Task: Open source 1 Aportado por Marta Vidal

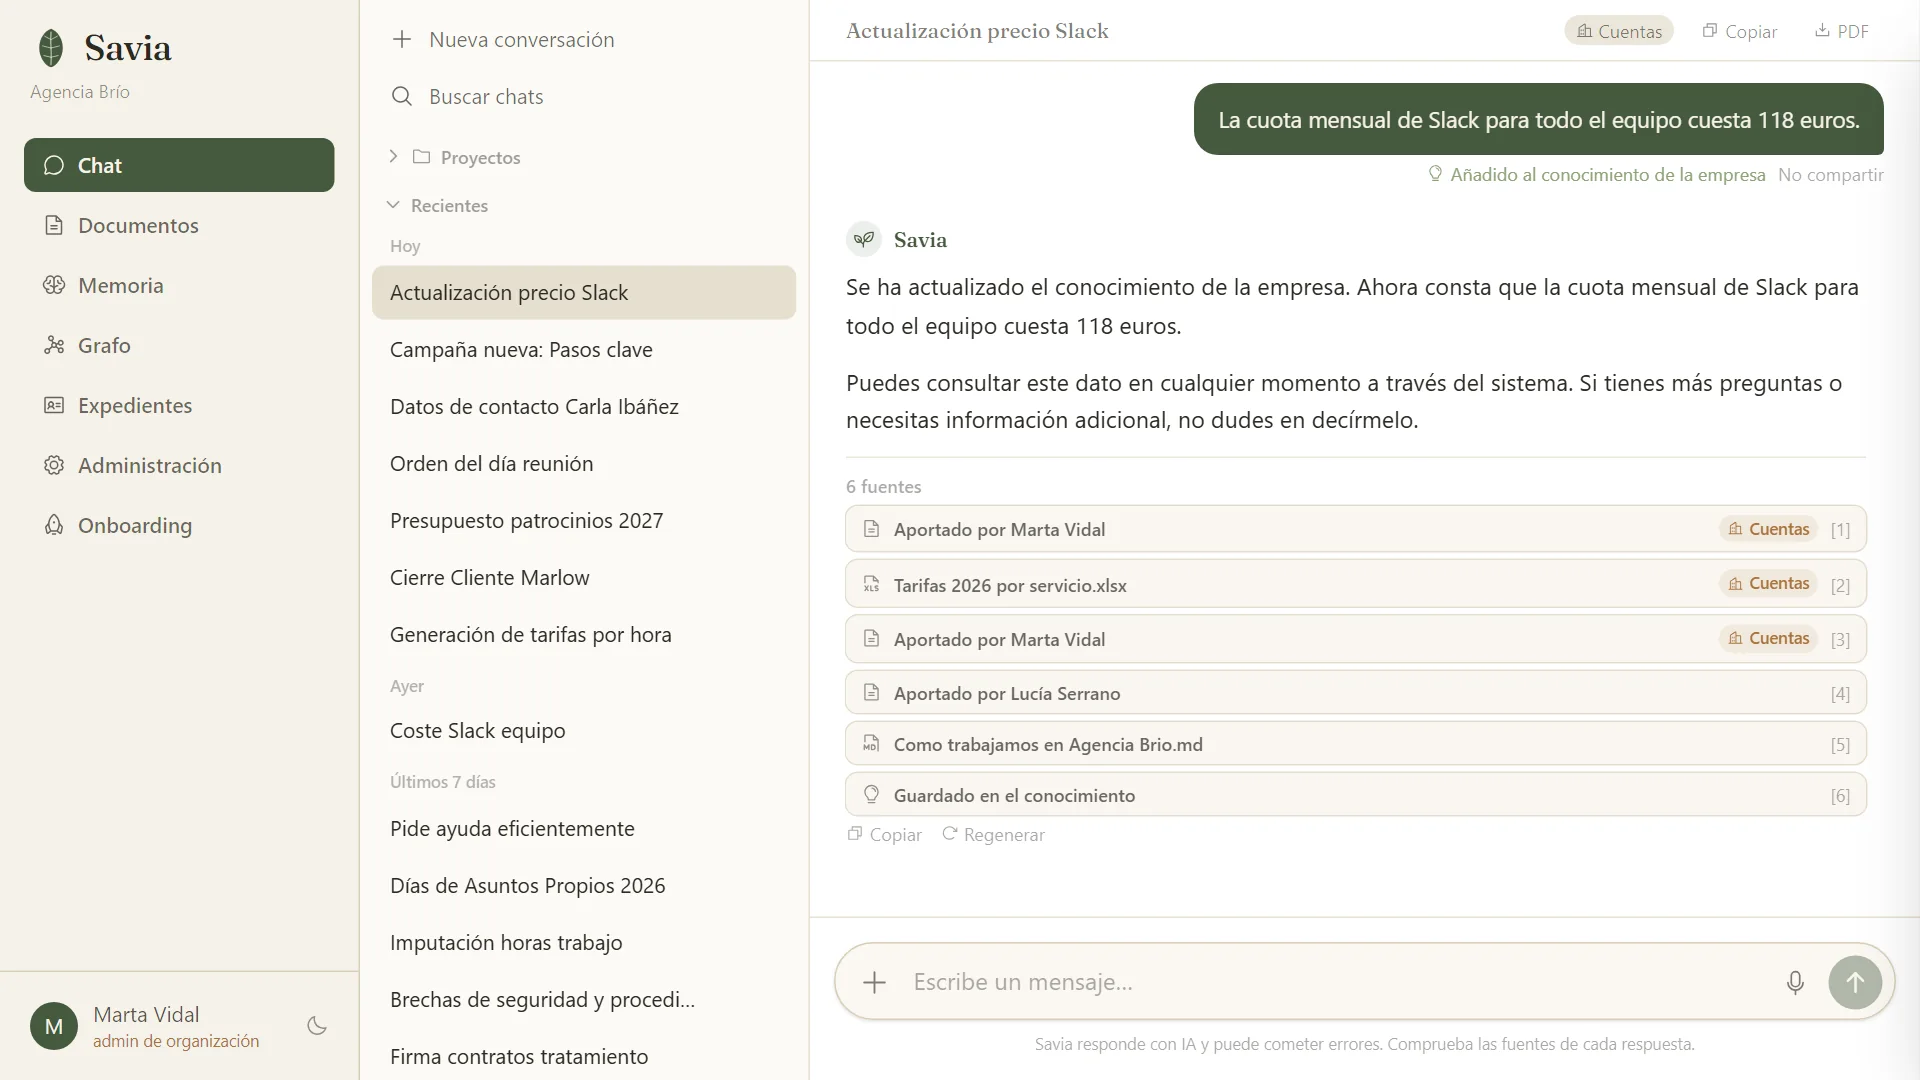Action: tap(1356, 529)
